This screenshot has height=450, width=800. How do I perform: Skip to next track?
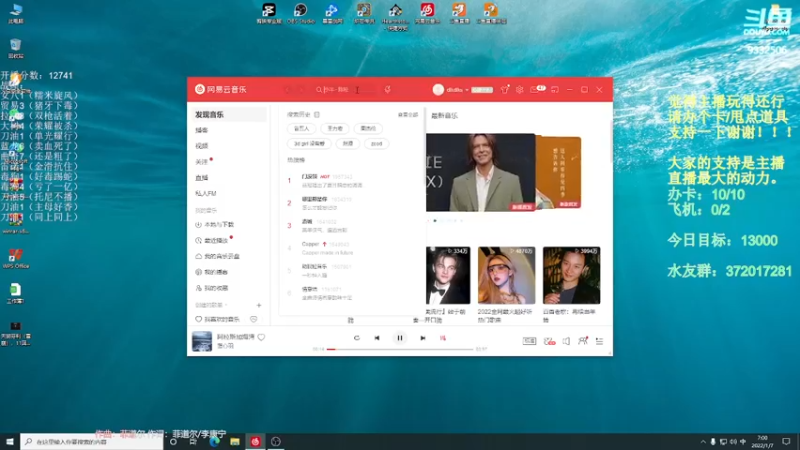click(x=422, y=338)
